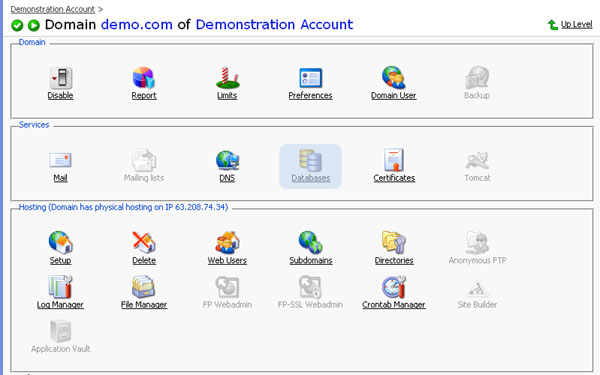Open the File Manager icon

[143, 287]
